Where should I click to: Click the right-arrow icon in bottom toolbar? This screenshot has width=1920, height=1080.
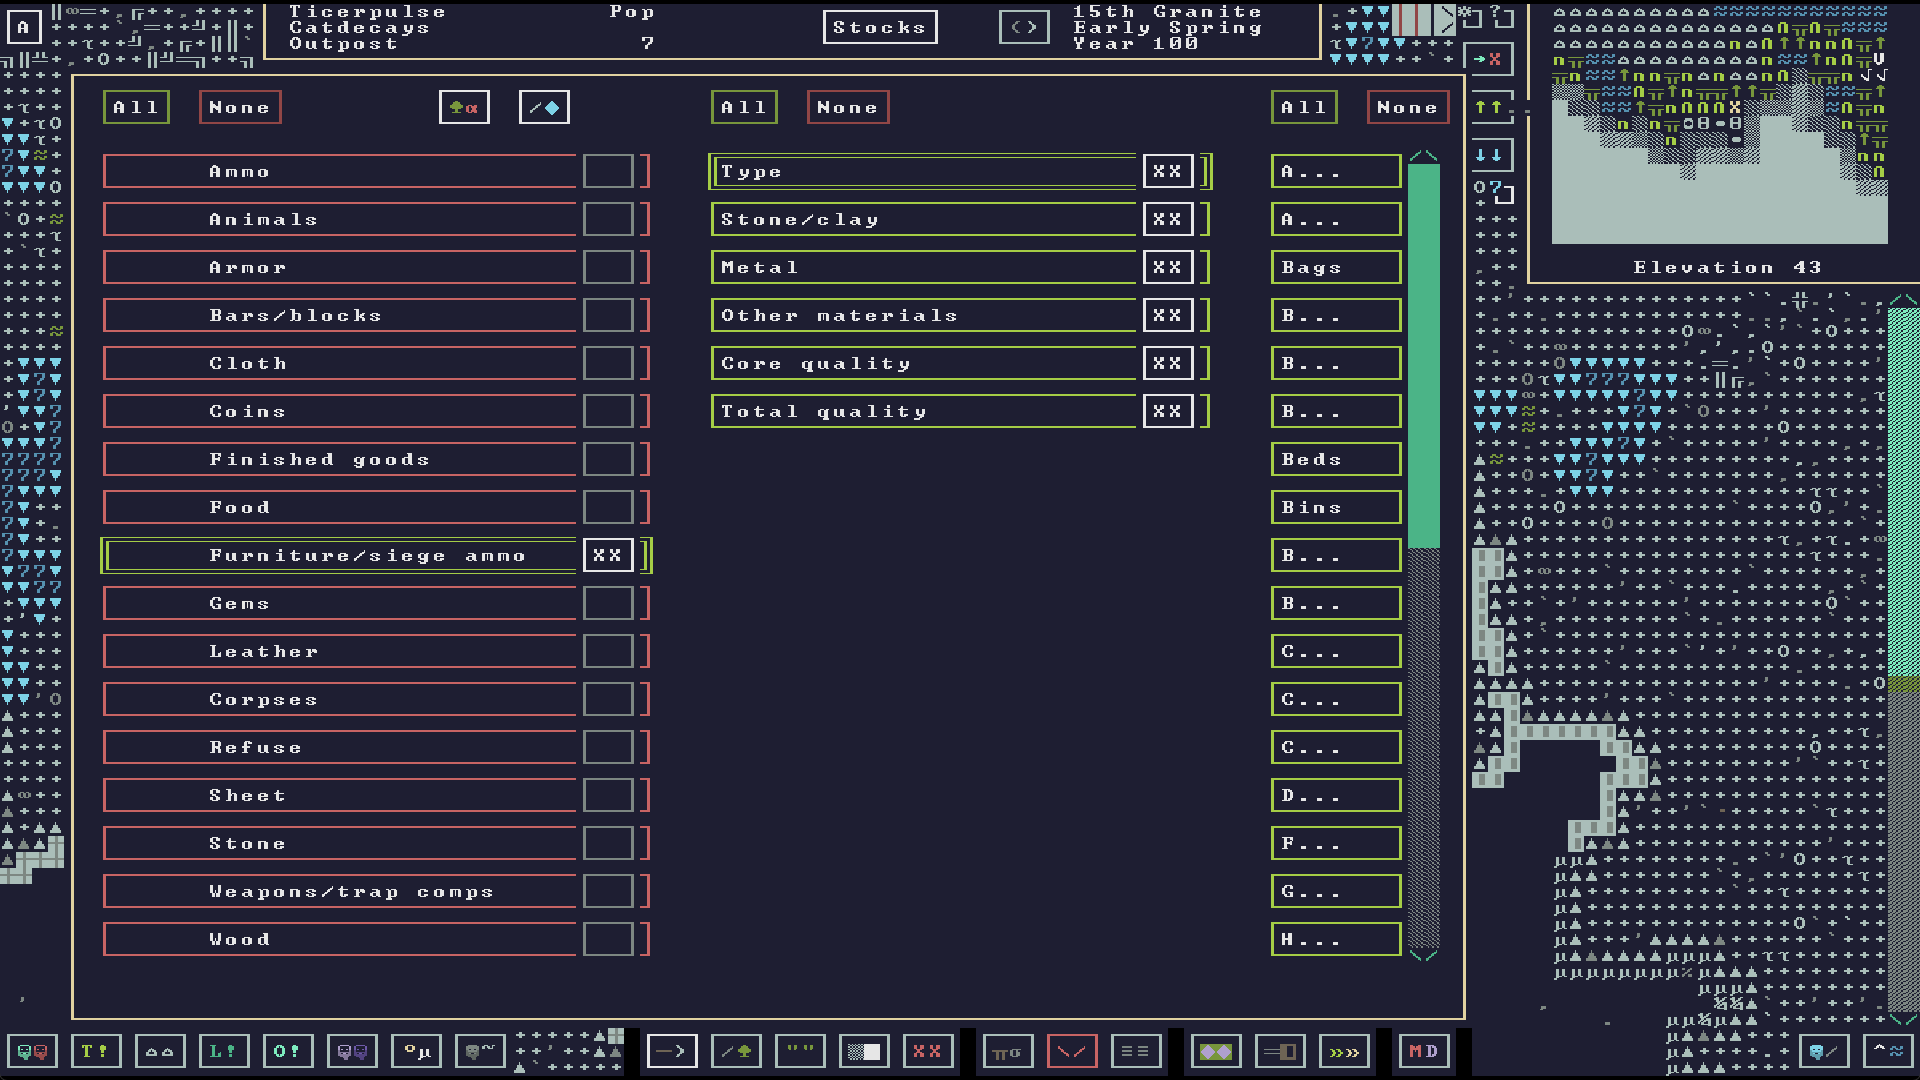click(x=672, y=1051)
